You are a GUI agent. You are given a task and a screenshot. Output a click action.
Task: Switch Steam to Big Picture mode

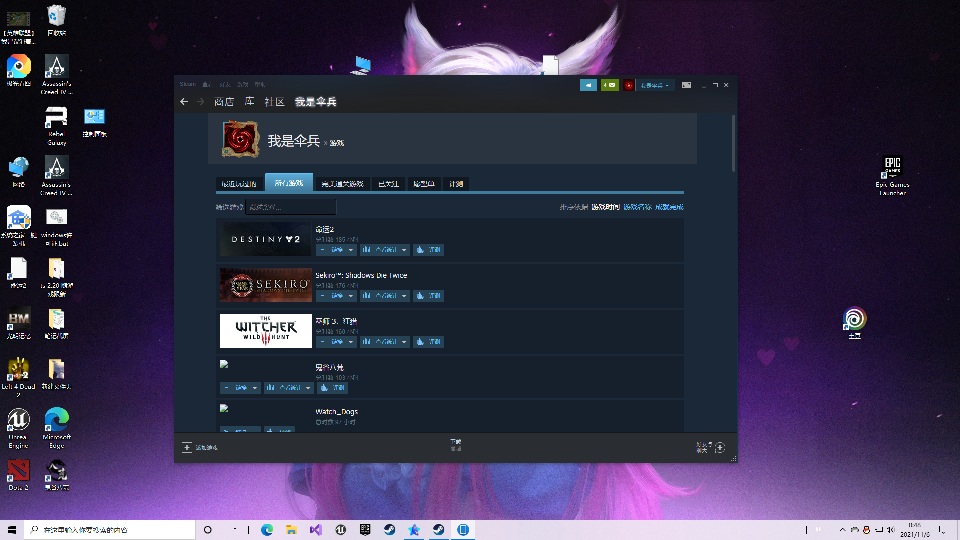tap(686, 85)
